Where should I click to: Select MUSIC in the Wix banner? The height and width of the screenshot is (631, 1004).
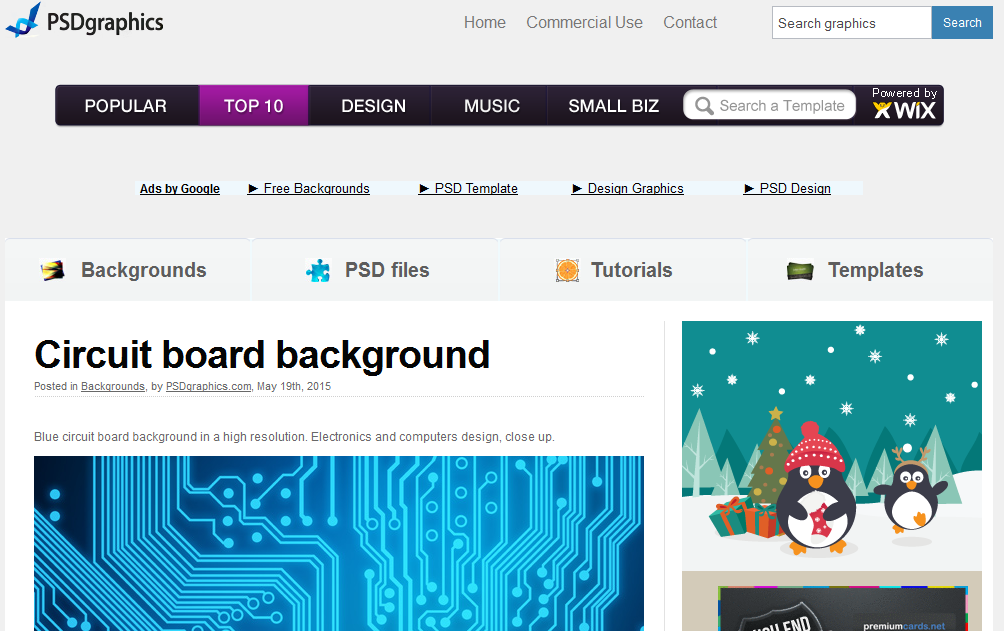[x=492, y=106]
